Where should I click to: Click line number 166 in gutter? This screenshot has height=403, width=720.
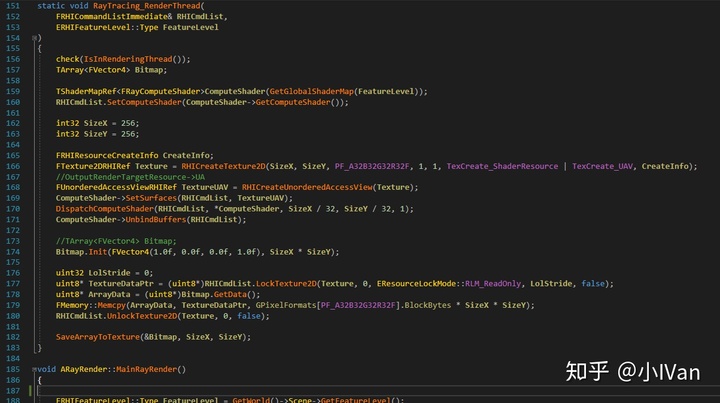tap(13, 166)
